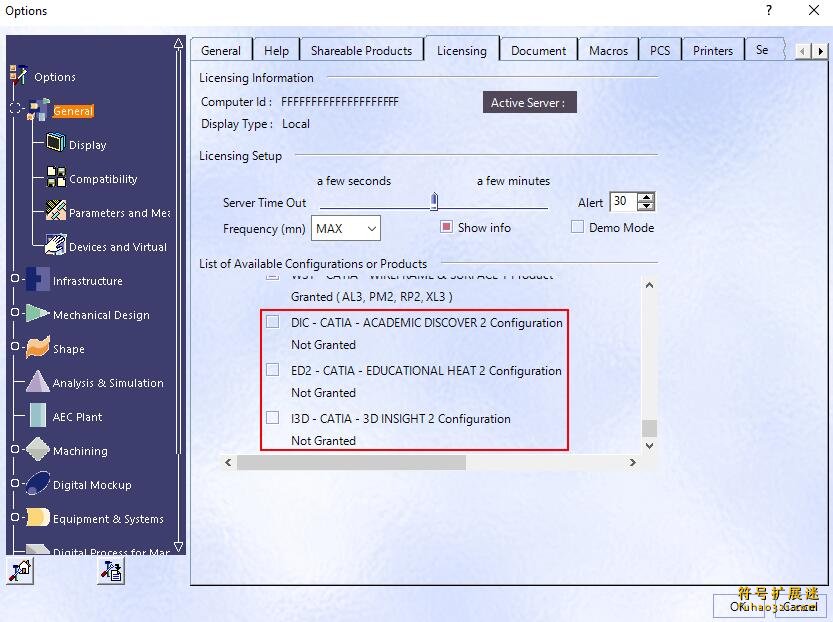Decrease the Alert value with down arrow

(646, 206)
